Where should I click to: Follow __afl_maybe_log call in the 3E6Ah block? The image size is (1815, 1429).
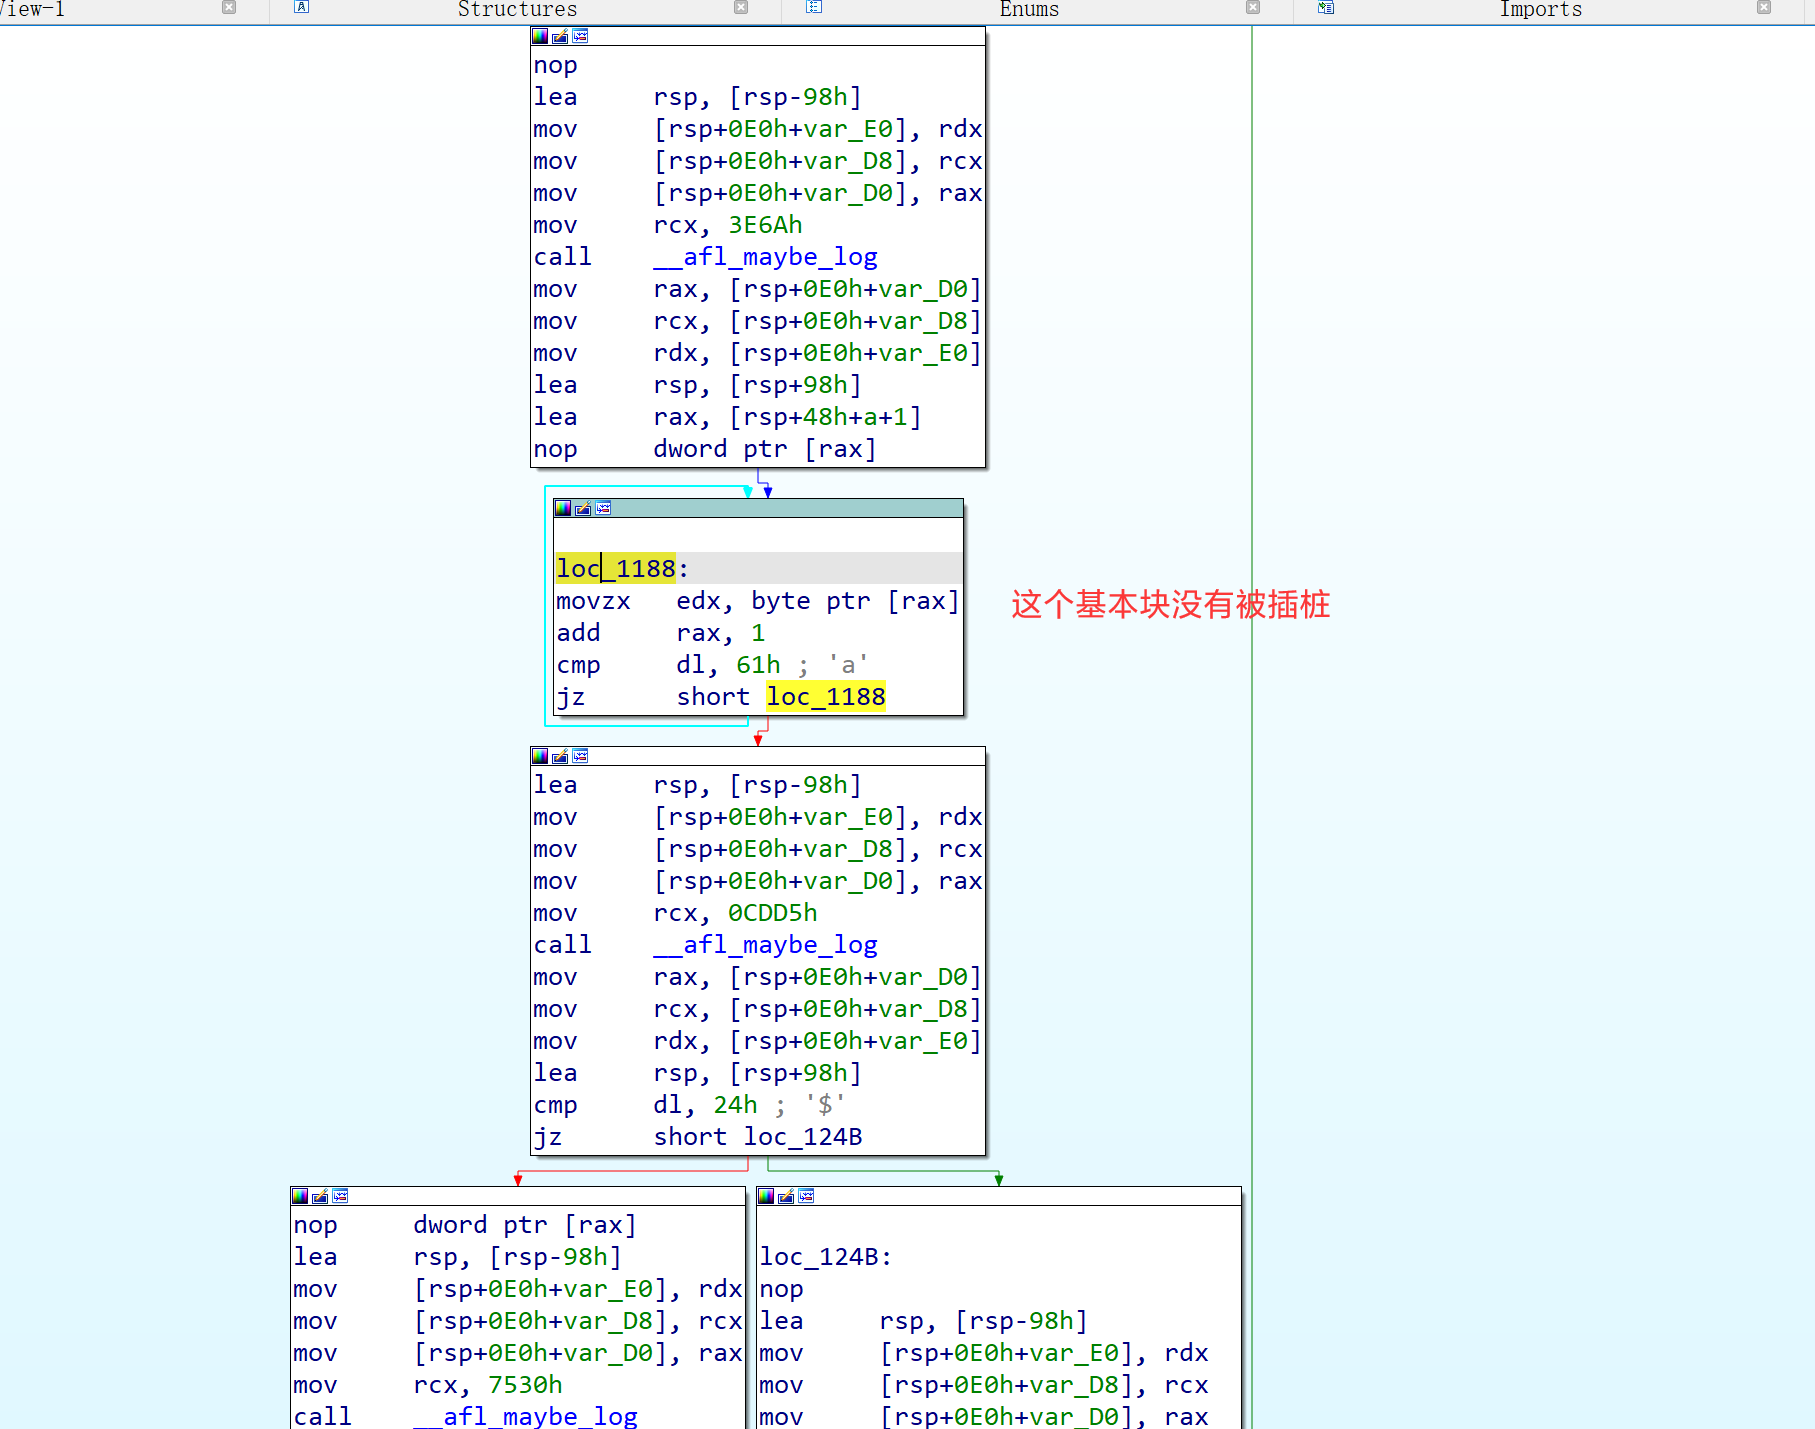766,257
